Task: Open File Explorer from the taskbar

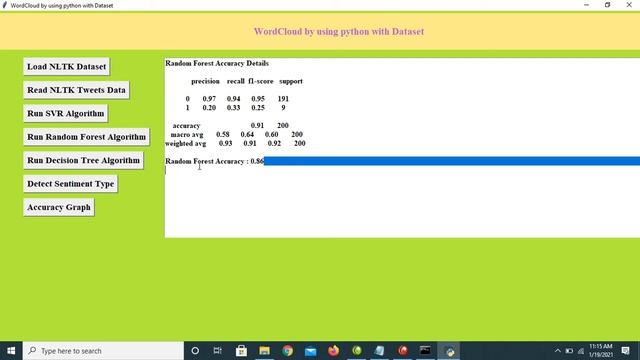Action: [264, 351]
